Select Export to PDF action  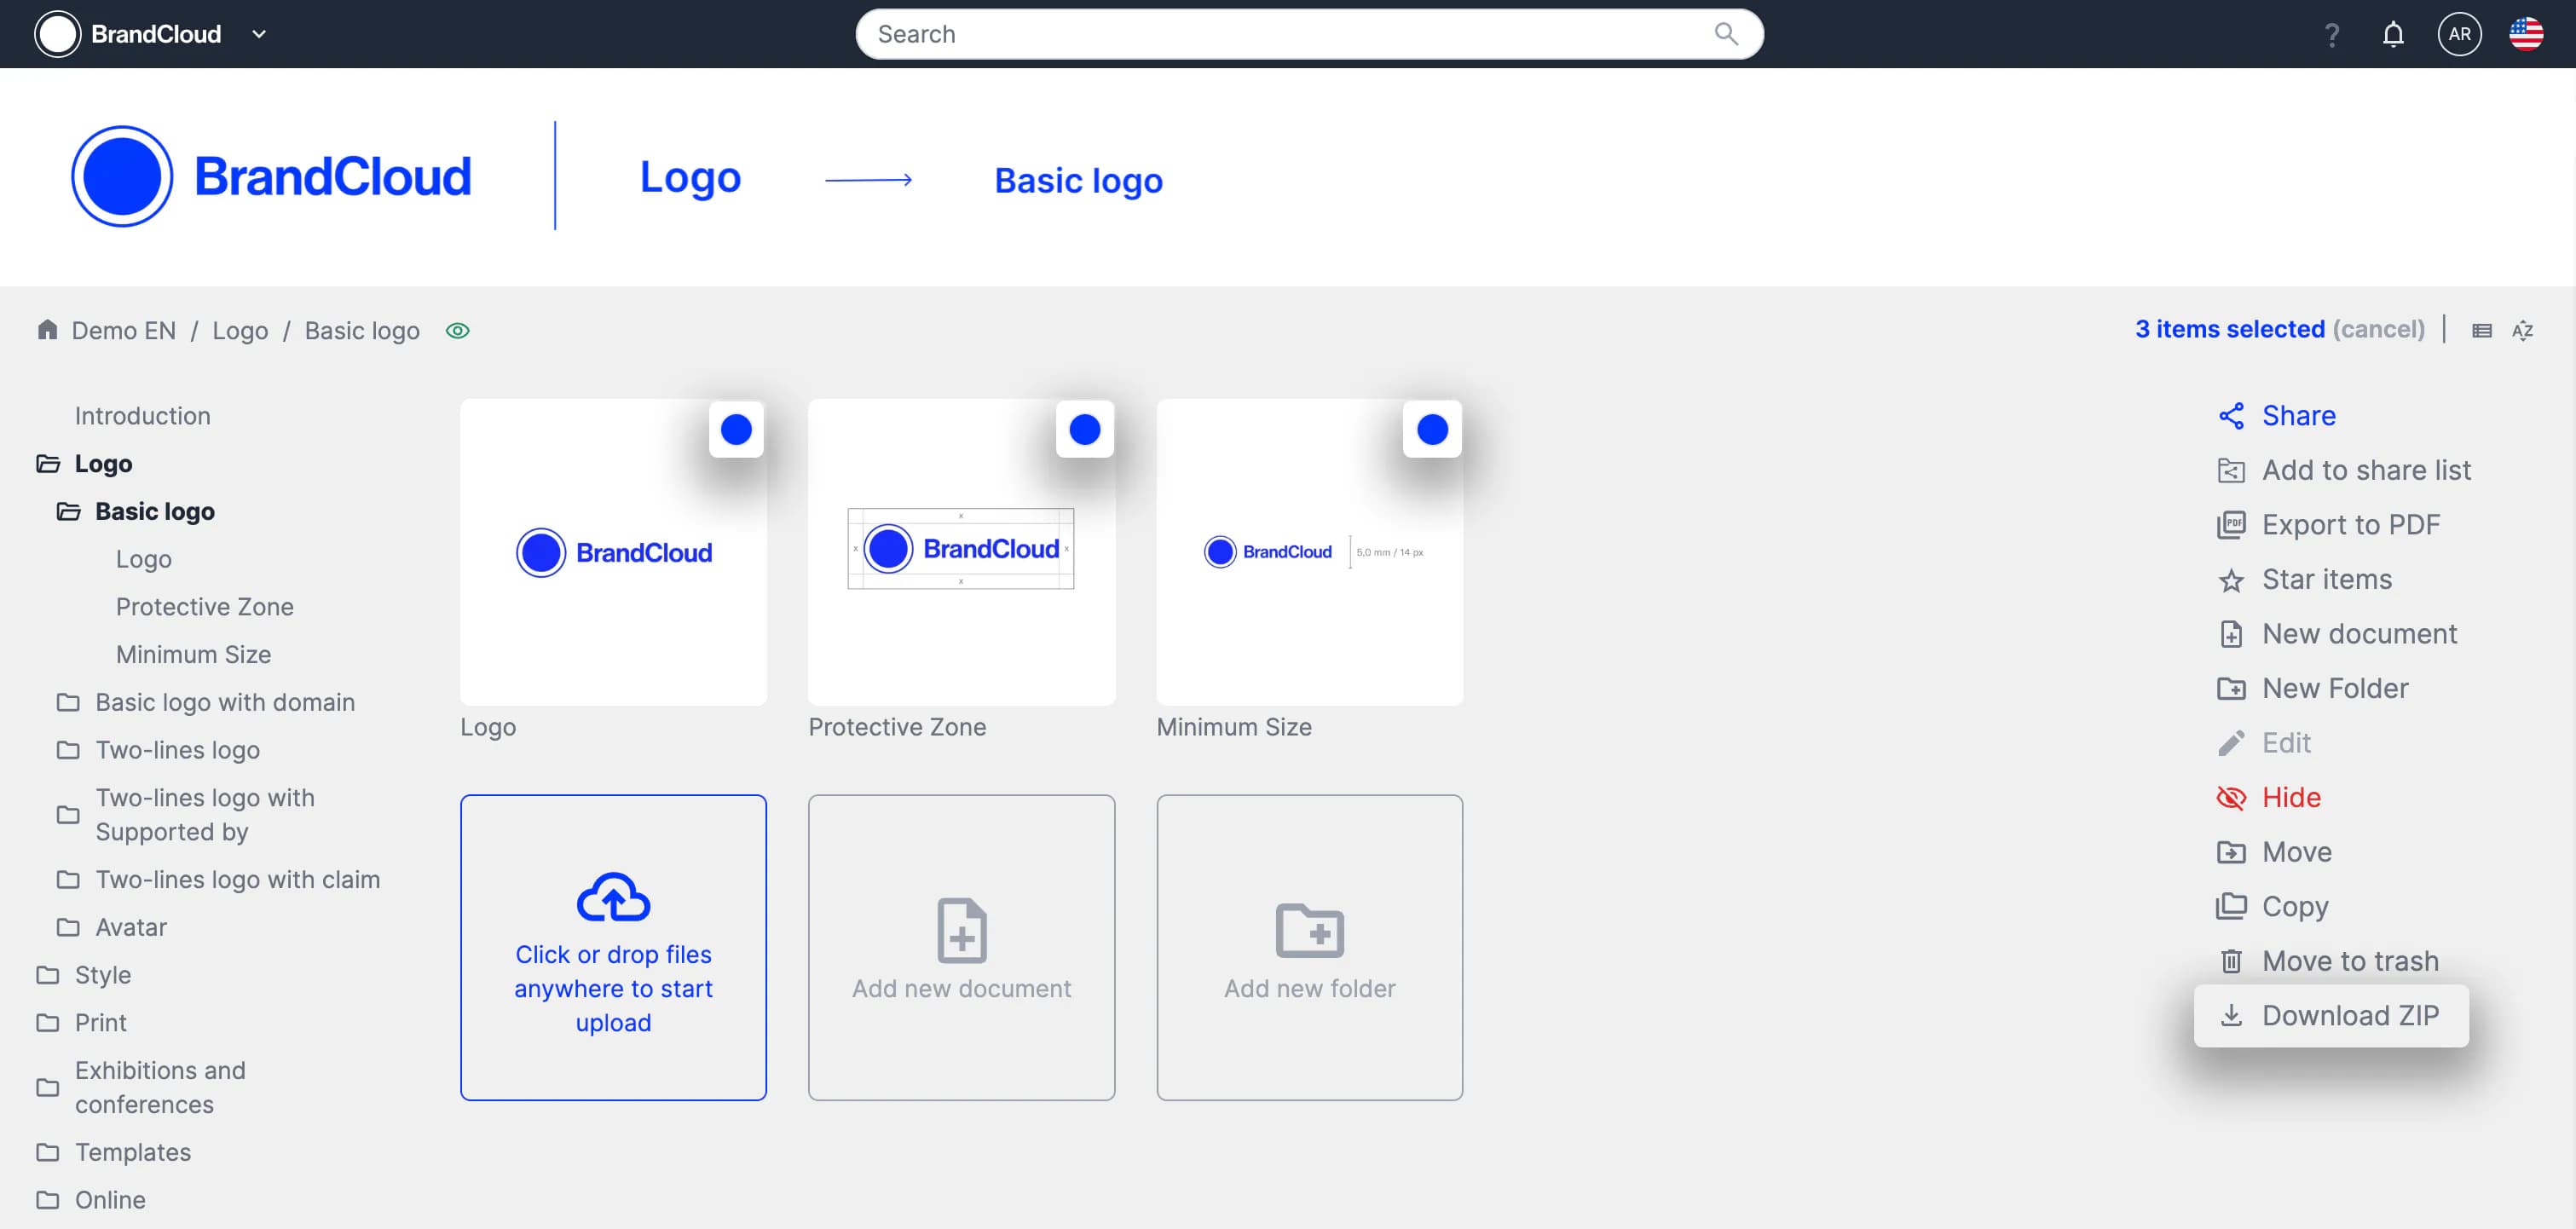2350,525
